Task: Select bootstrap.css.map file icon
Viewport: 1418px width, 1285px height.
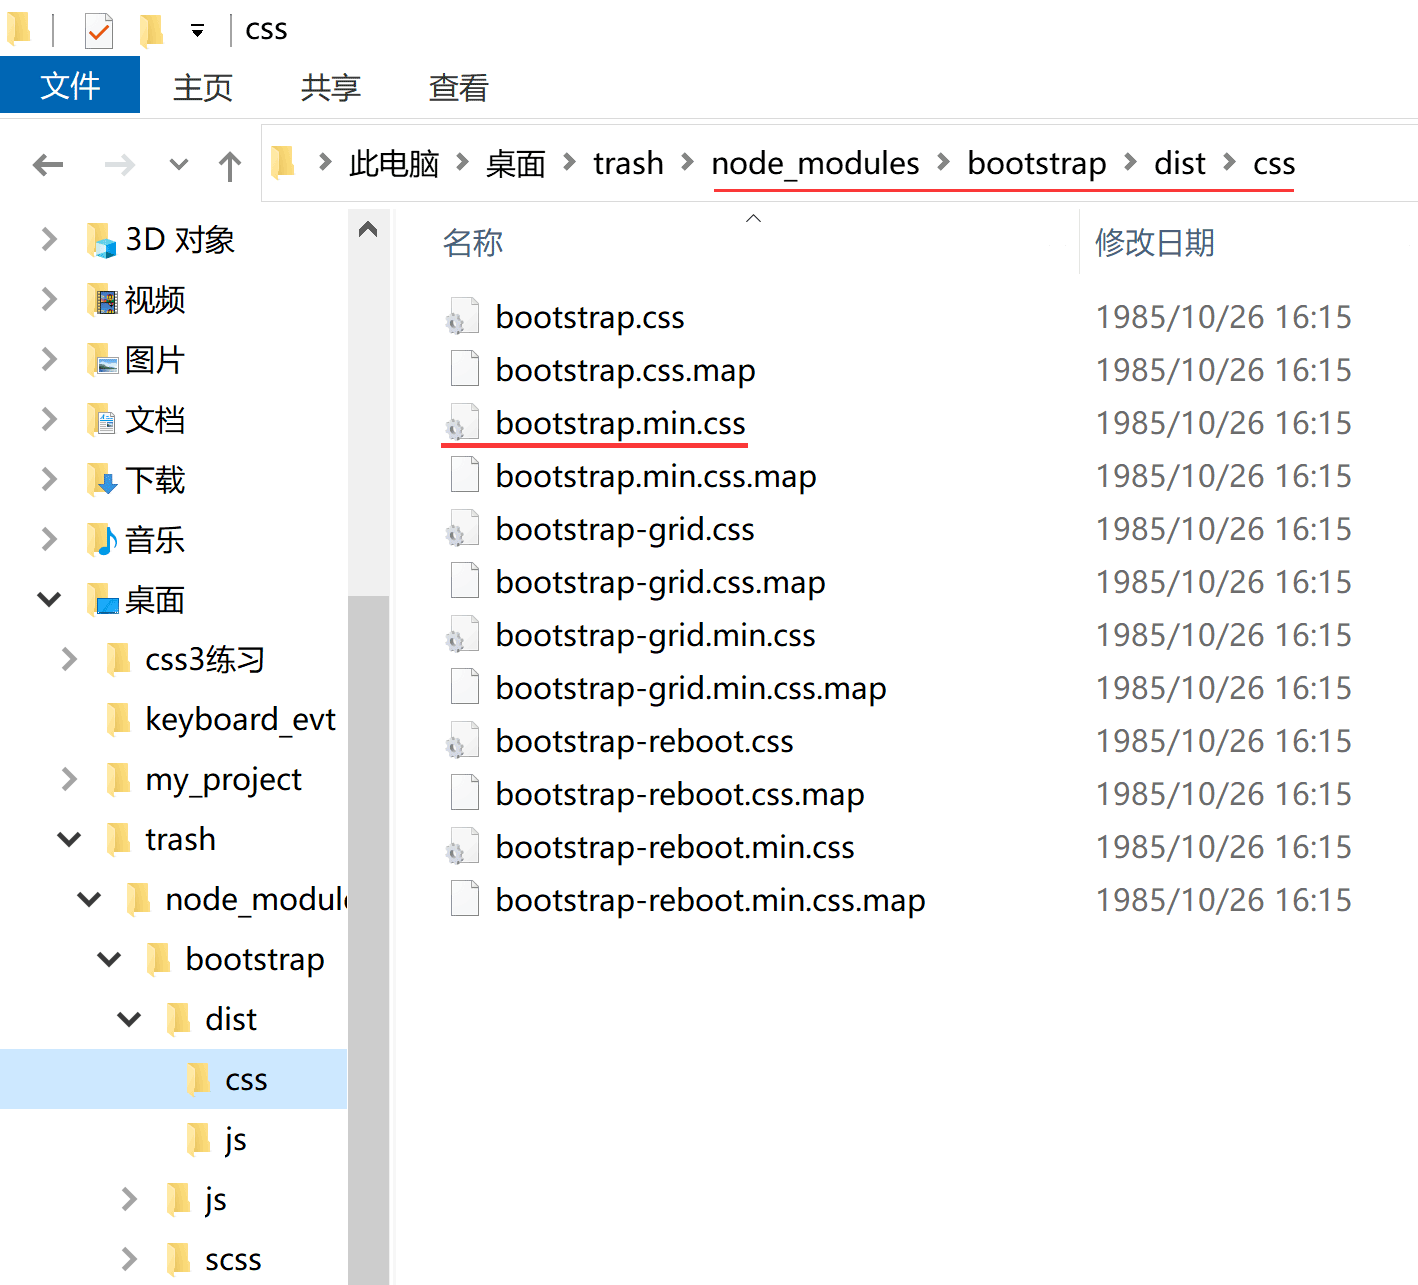Action: pyautogui.click(x=464, y=369)
